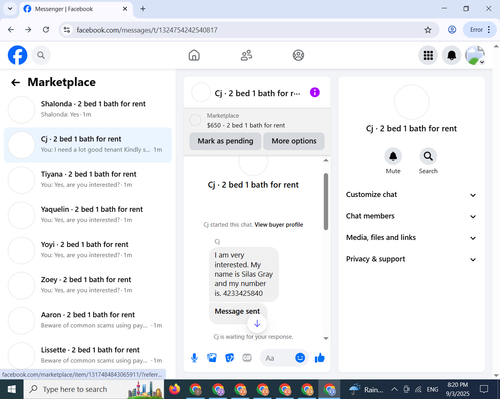
Task: Click the Facebook search magnifier icon
Action: [41, 55]
